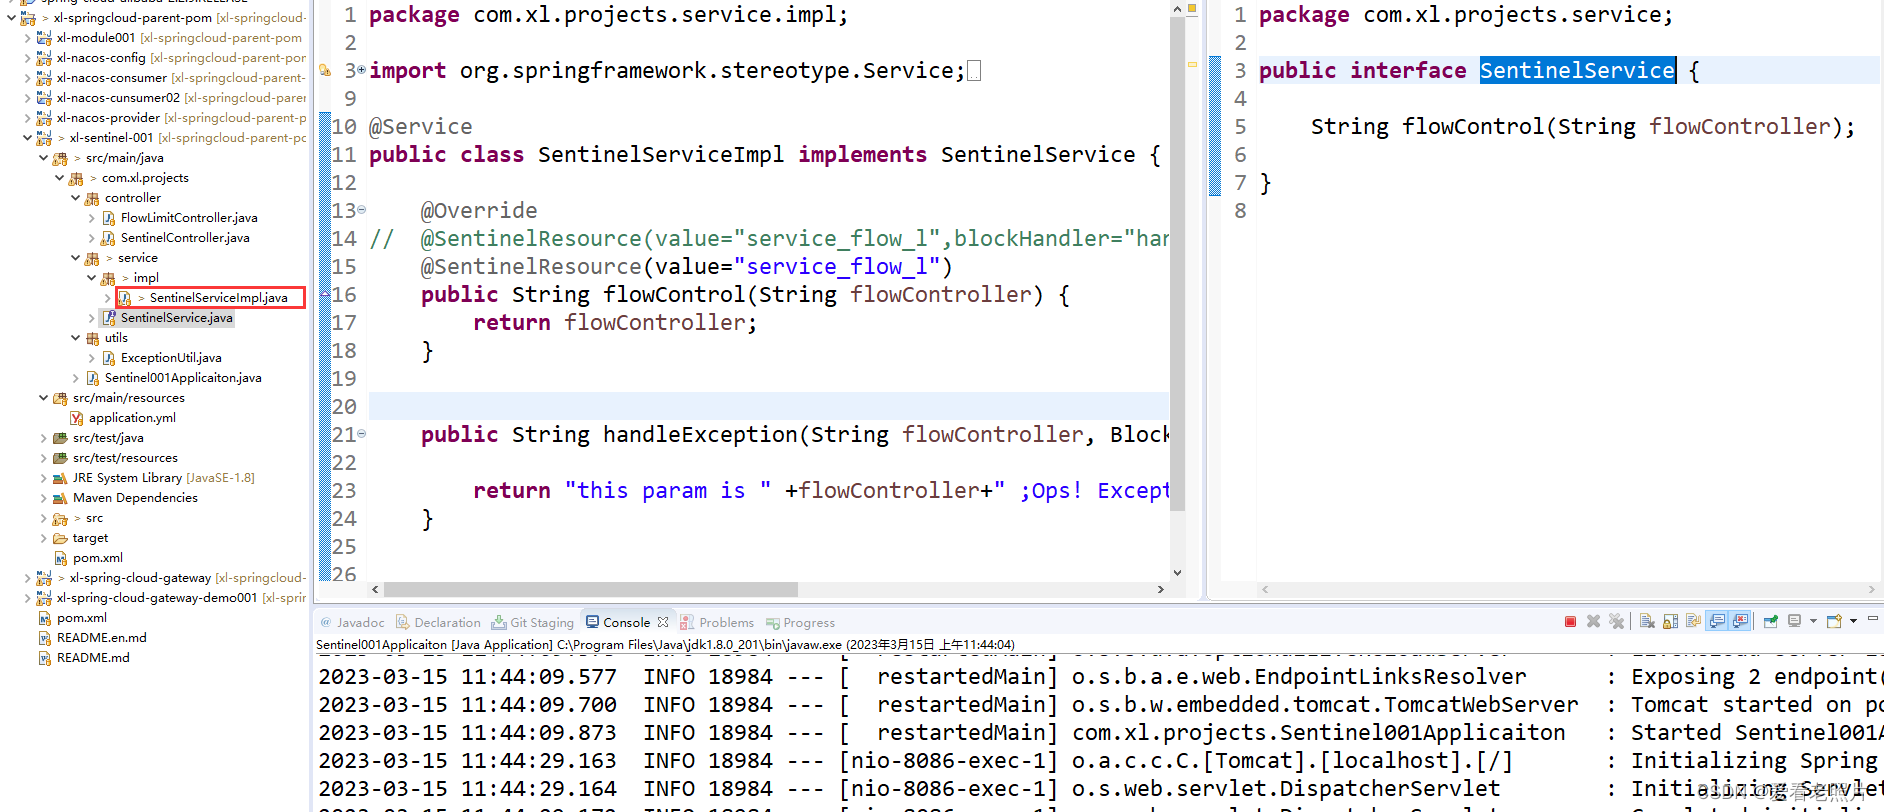Image resolution: width=1884 pixels, height=812 pixels.
Task: Collapse the src/main/java source folder
Action: point(43,158)
